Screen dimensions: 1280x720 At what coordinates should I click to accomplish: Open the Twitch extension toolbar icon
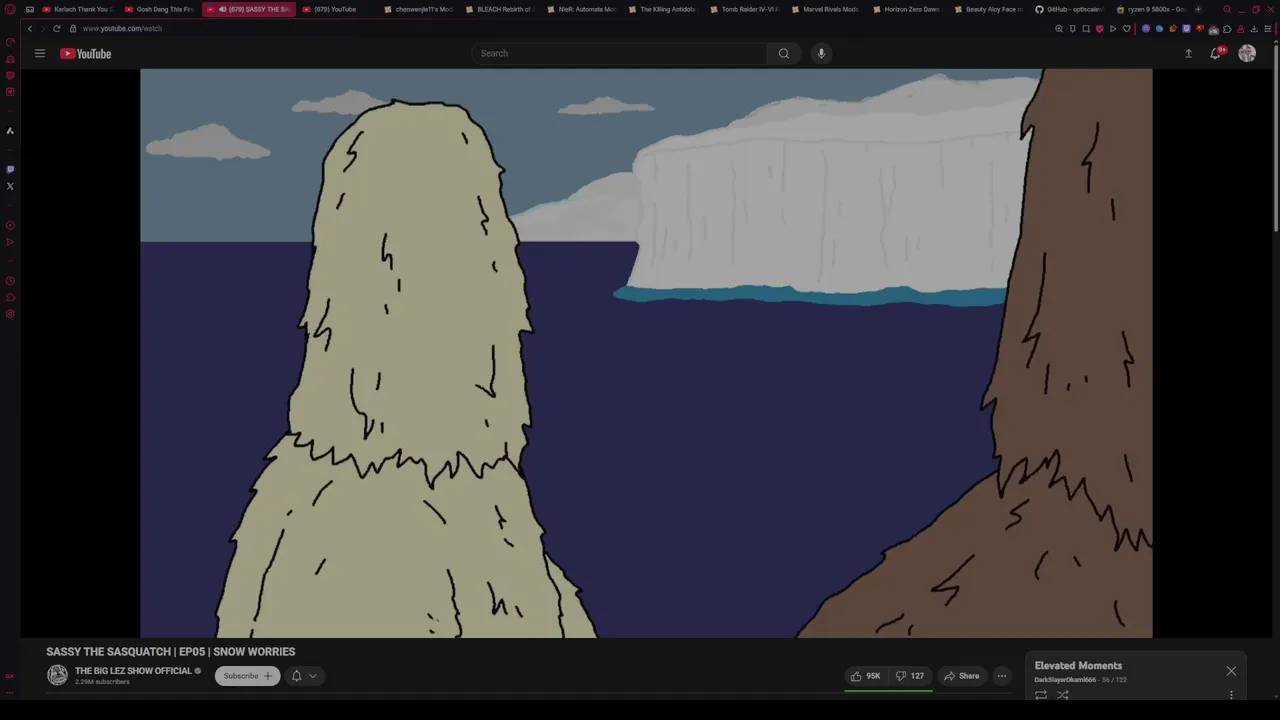tap(1186, 29)
